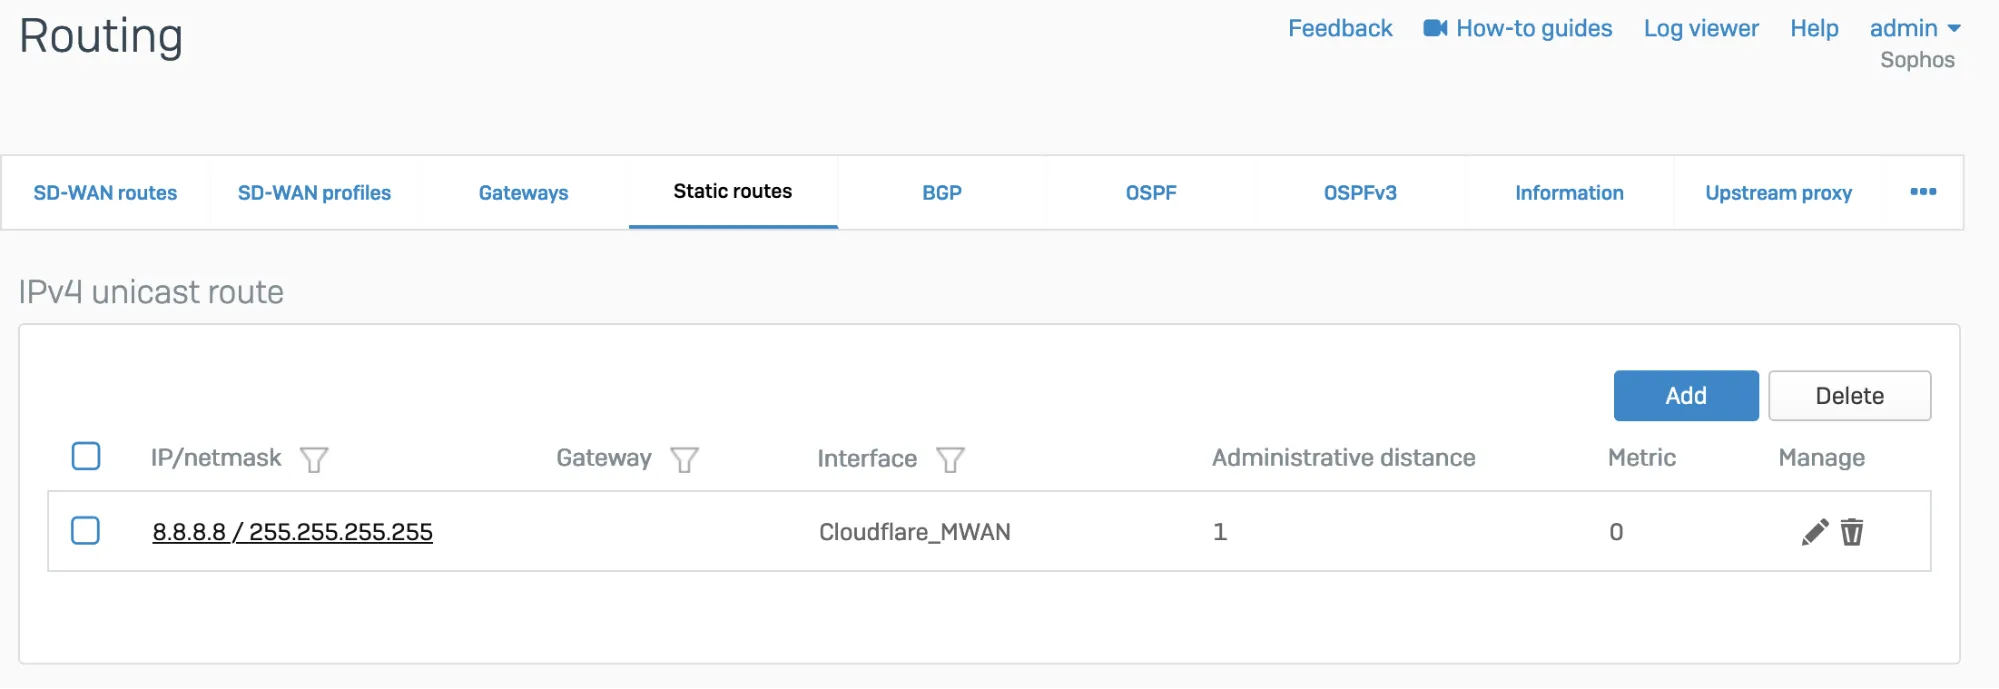Open the Interface column filter
This screenshot has width=1999, height=689.
coord(950,460)
